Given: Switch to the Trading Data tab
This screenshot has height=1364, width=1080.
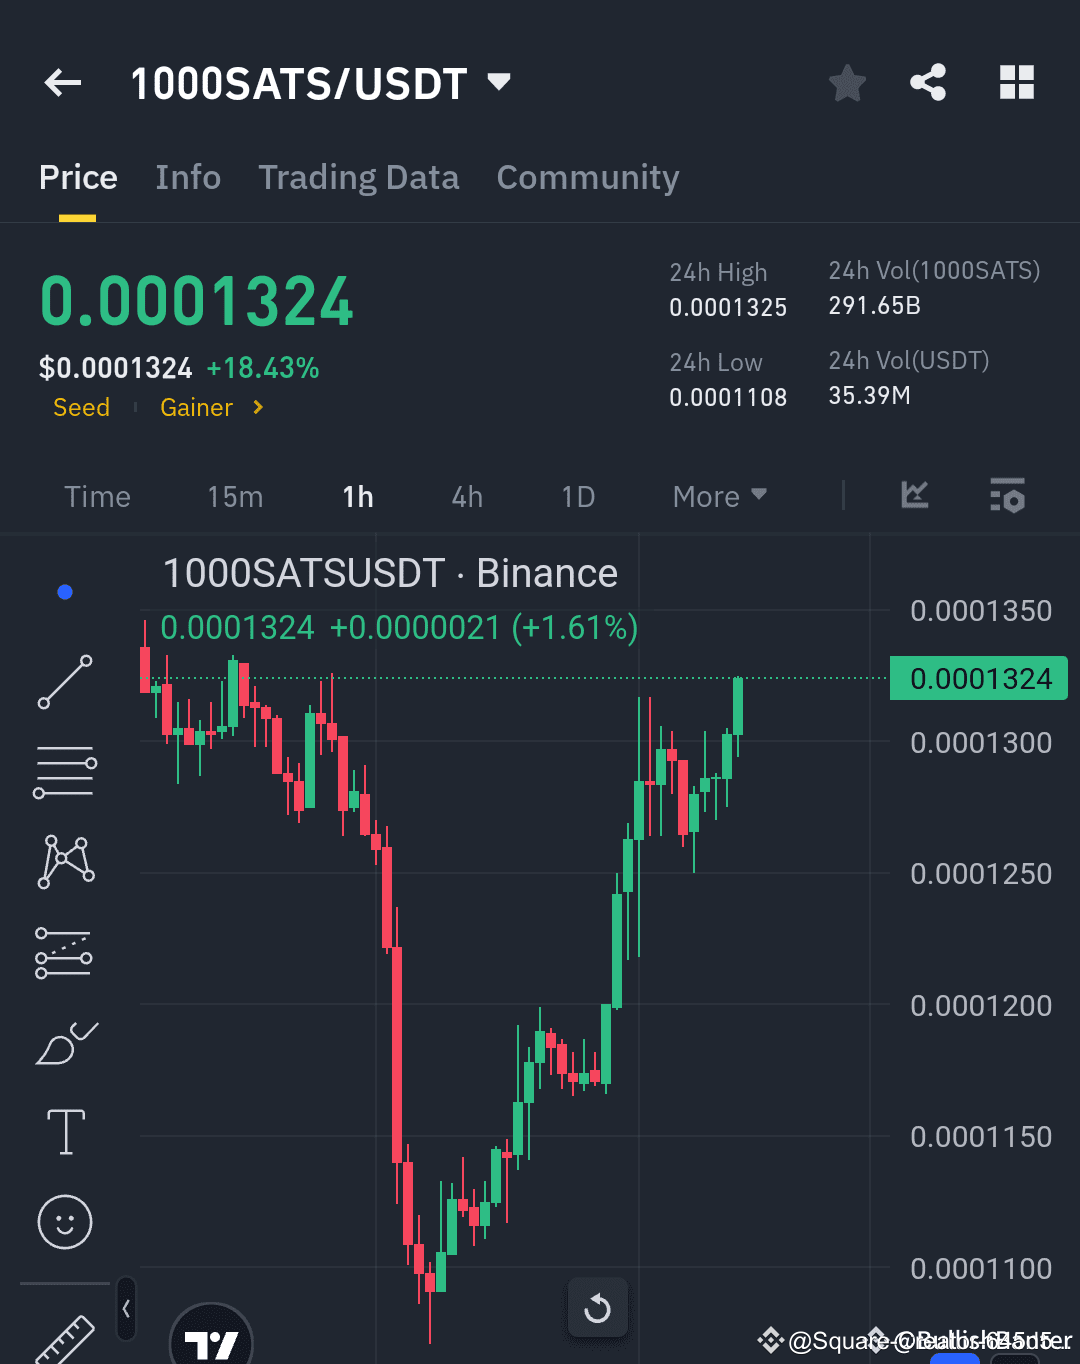Looking at the screenshot, I should [358, 177].
